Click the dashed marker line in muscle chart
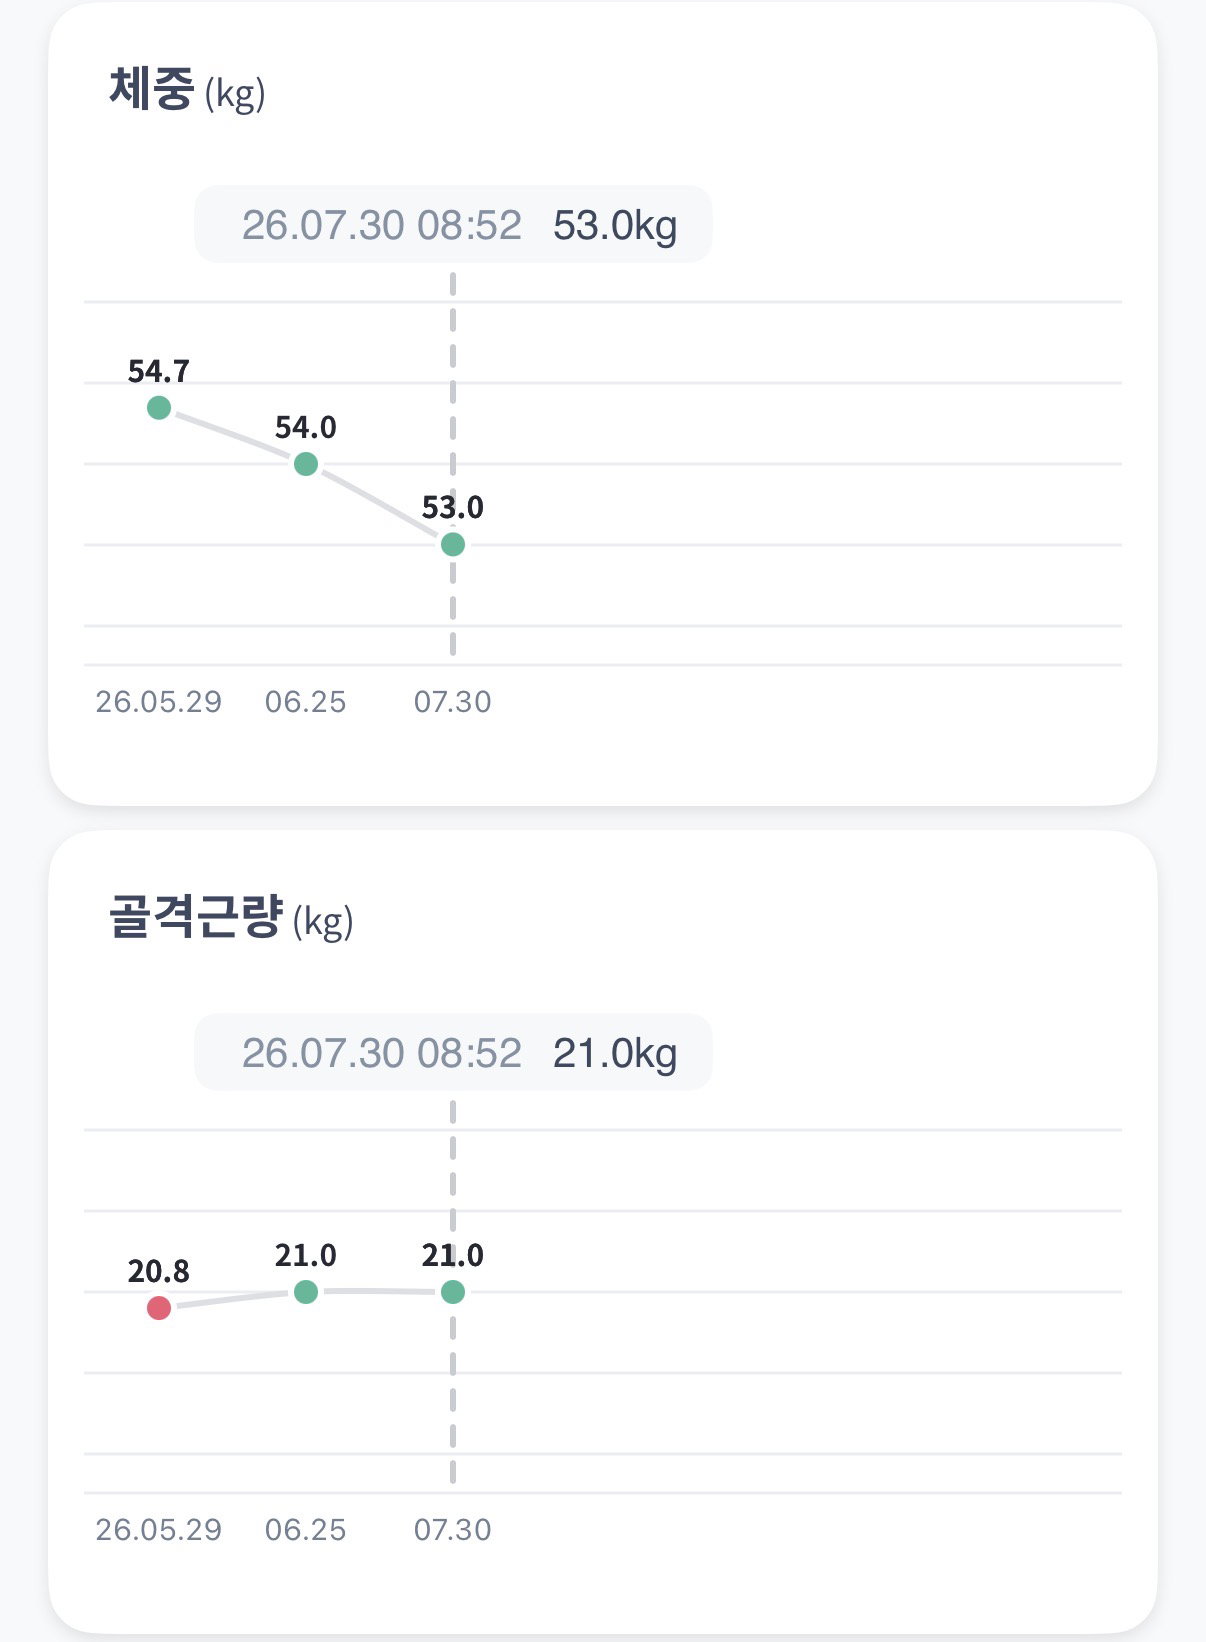Image resolution: width=1206 pixels, height=1642 pixels. click(x=453, y=1380)
